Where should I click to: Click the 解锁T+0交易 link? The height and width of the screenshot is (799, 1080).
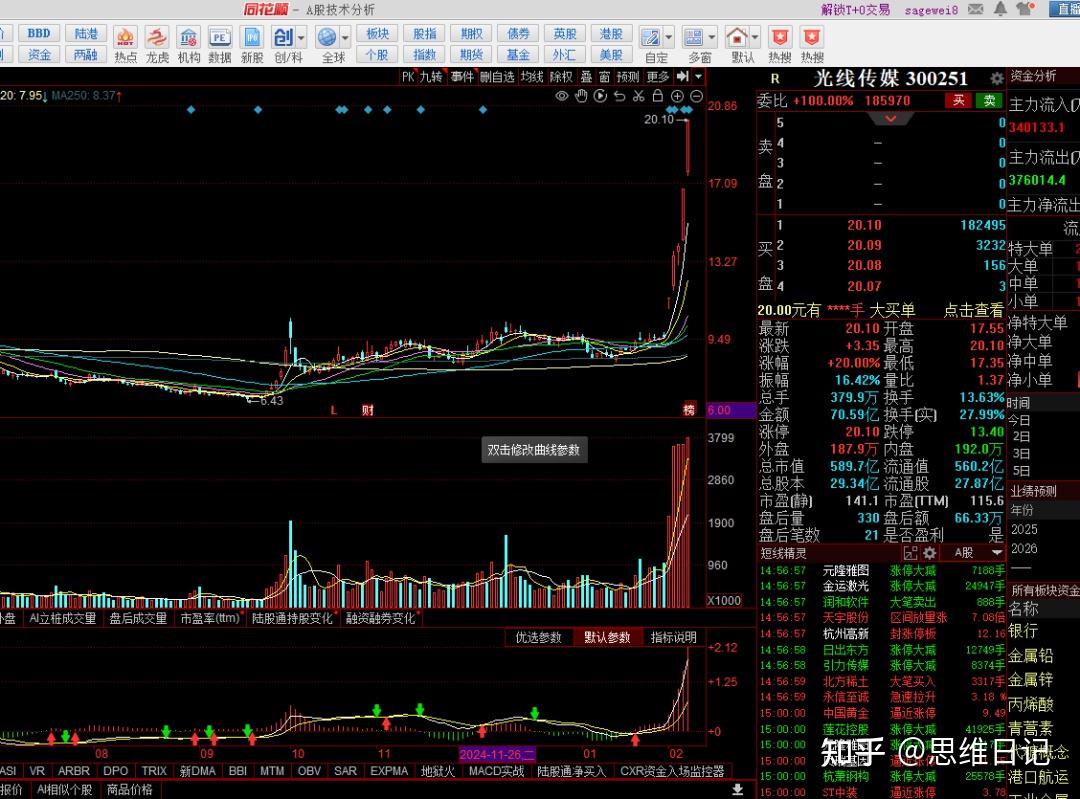tap(855, 10)
